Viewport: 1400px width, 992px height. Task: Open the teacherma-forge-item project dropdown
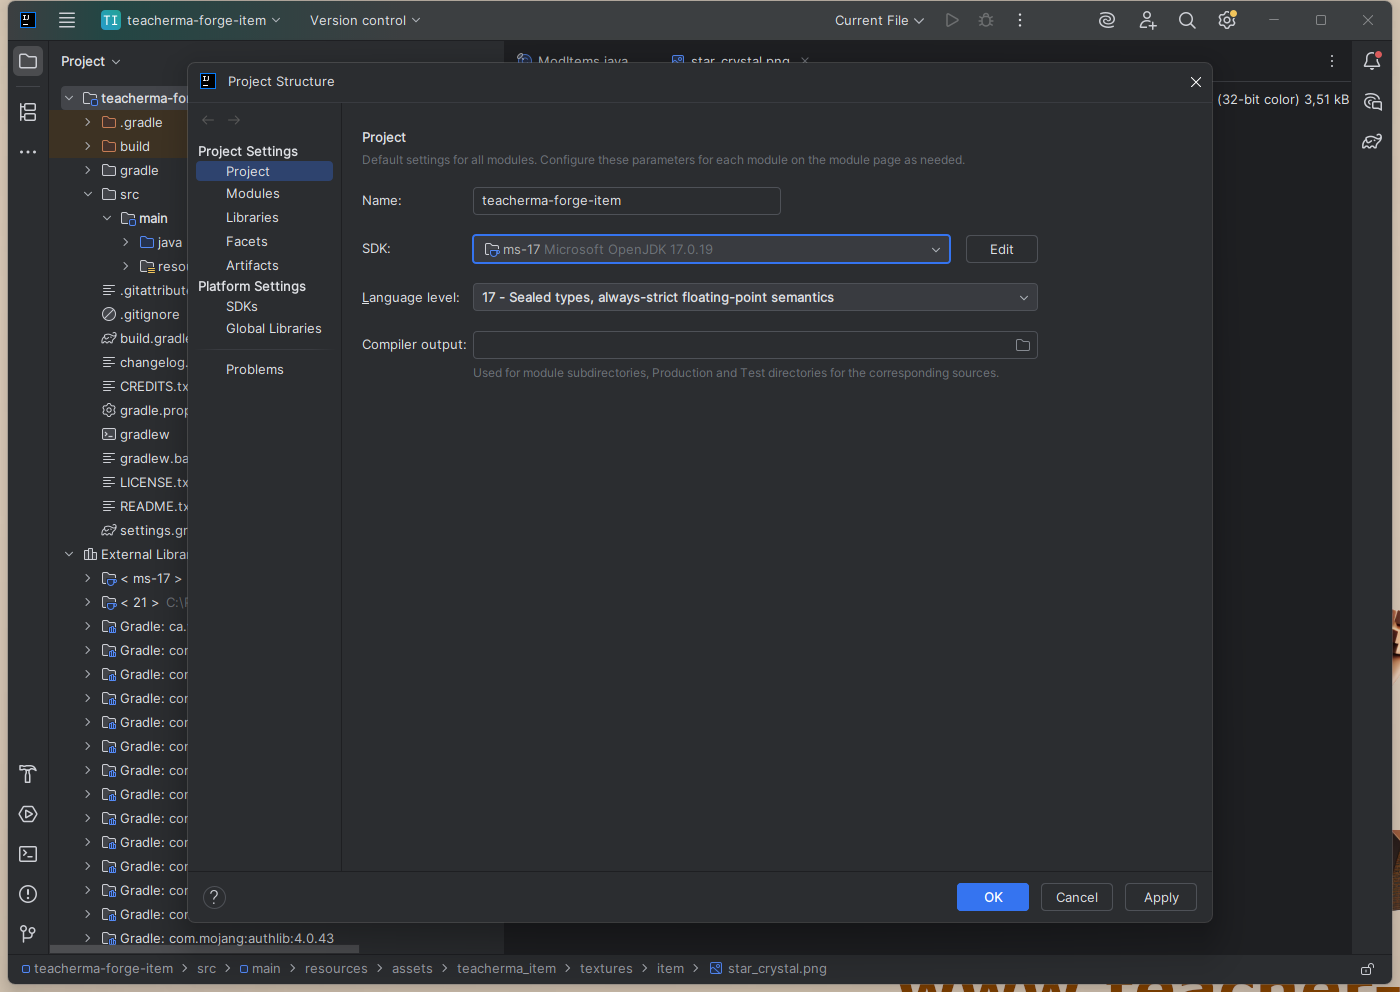(x=192, y=20)
